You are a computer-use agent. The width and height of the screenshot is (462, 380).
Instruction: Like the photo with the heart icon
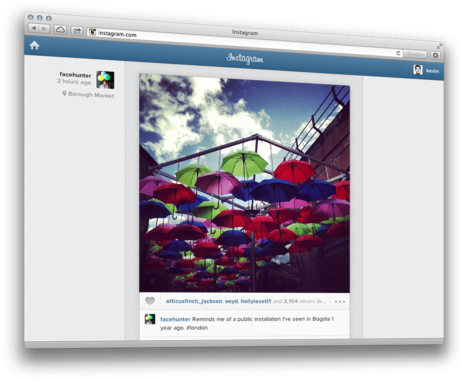(x=150, y=301)
